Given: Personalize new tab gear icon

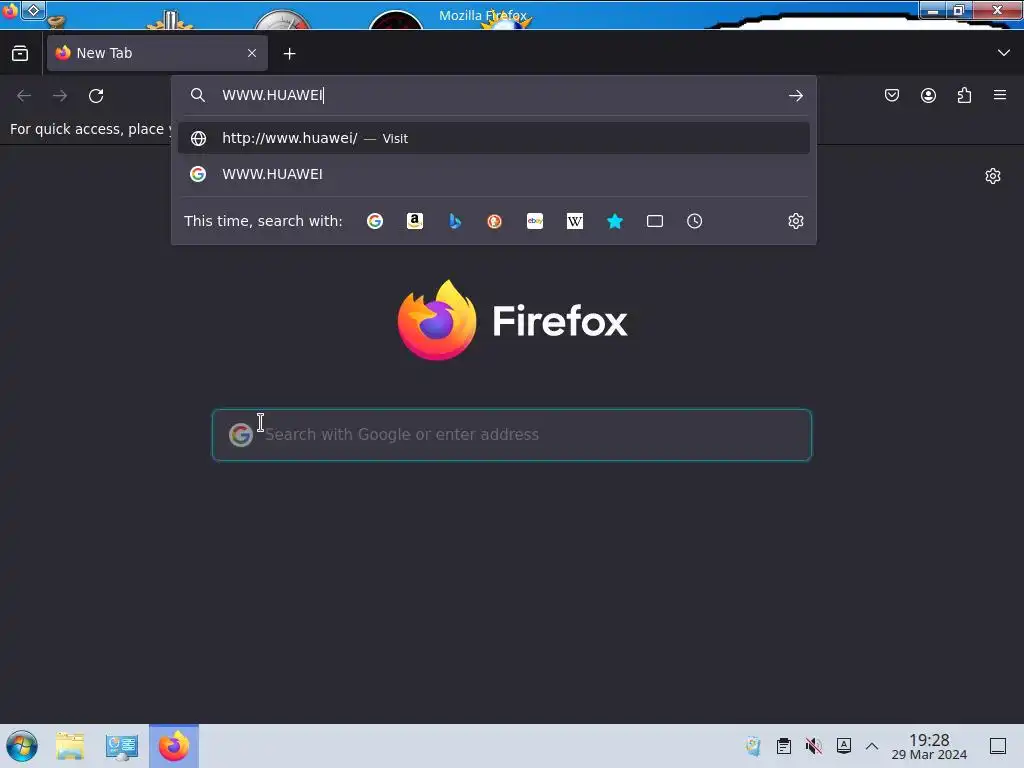Looking at the screenshot, I should point(993,176).
